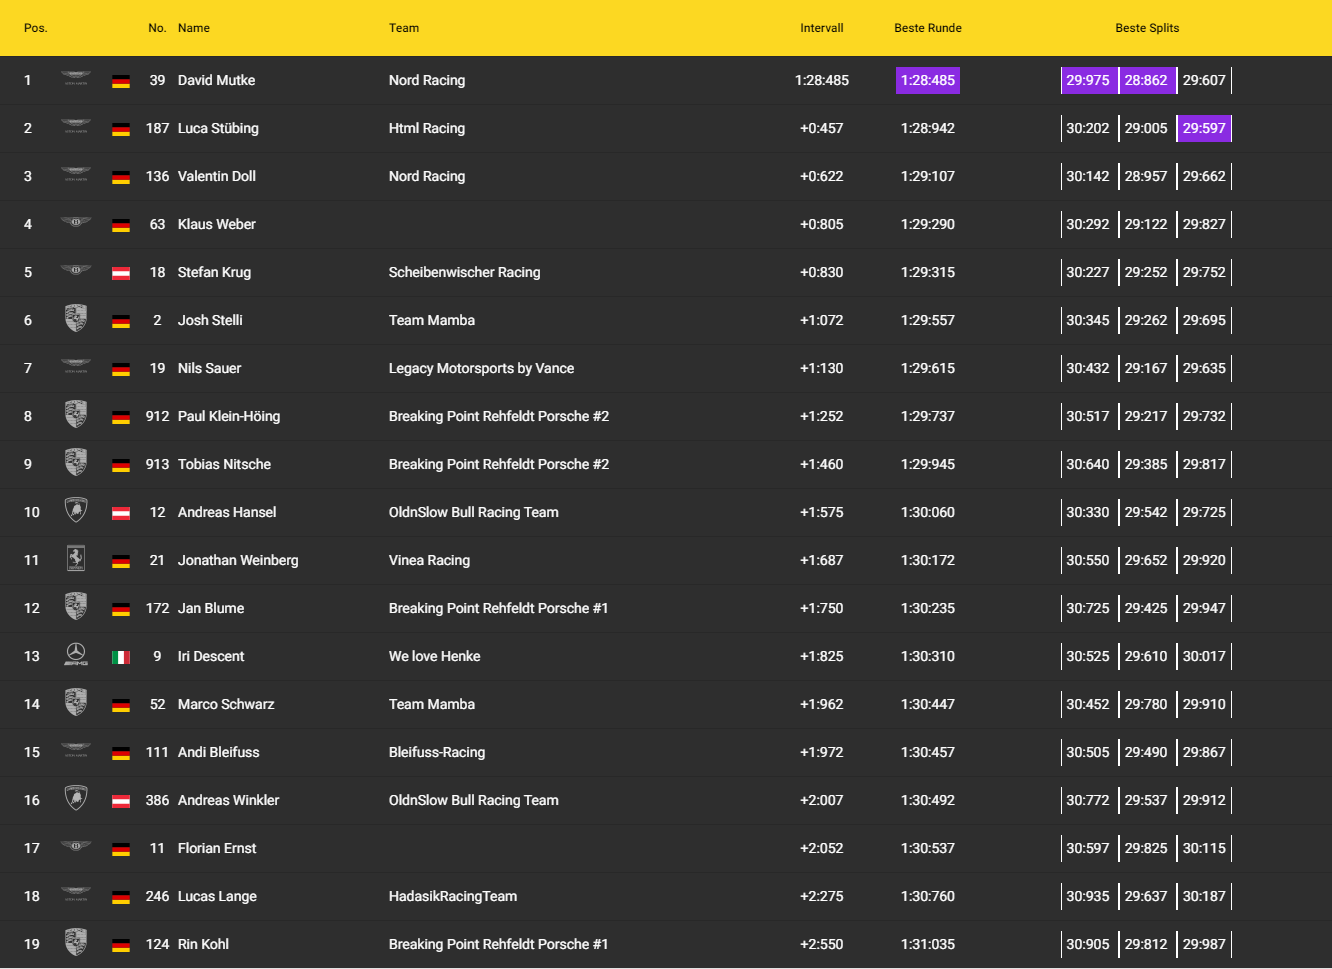The width and height of the screenshot is (1332, 969).
Task: Click the Austrian flag next to Stefan Krug
Action: tap(121, 272)
